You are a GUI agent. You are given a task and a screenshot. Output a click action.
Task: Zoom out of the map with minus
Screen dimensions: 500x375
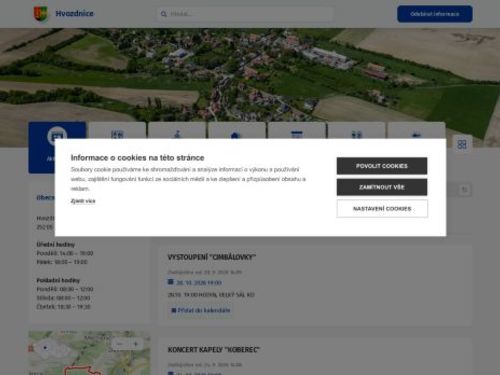click(120, 344)
